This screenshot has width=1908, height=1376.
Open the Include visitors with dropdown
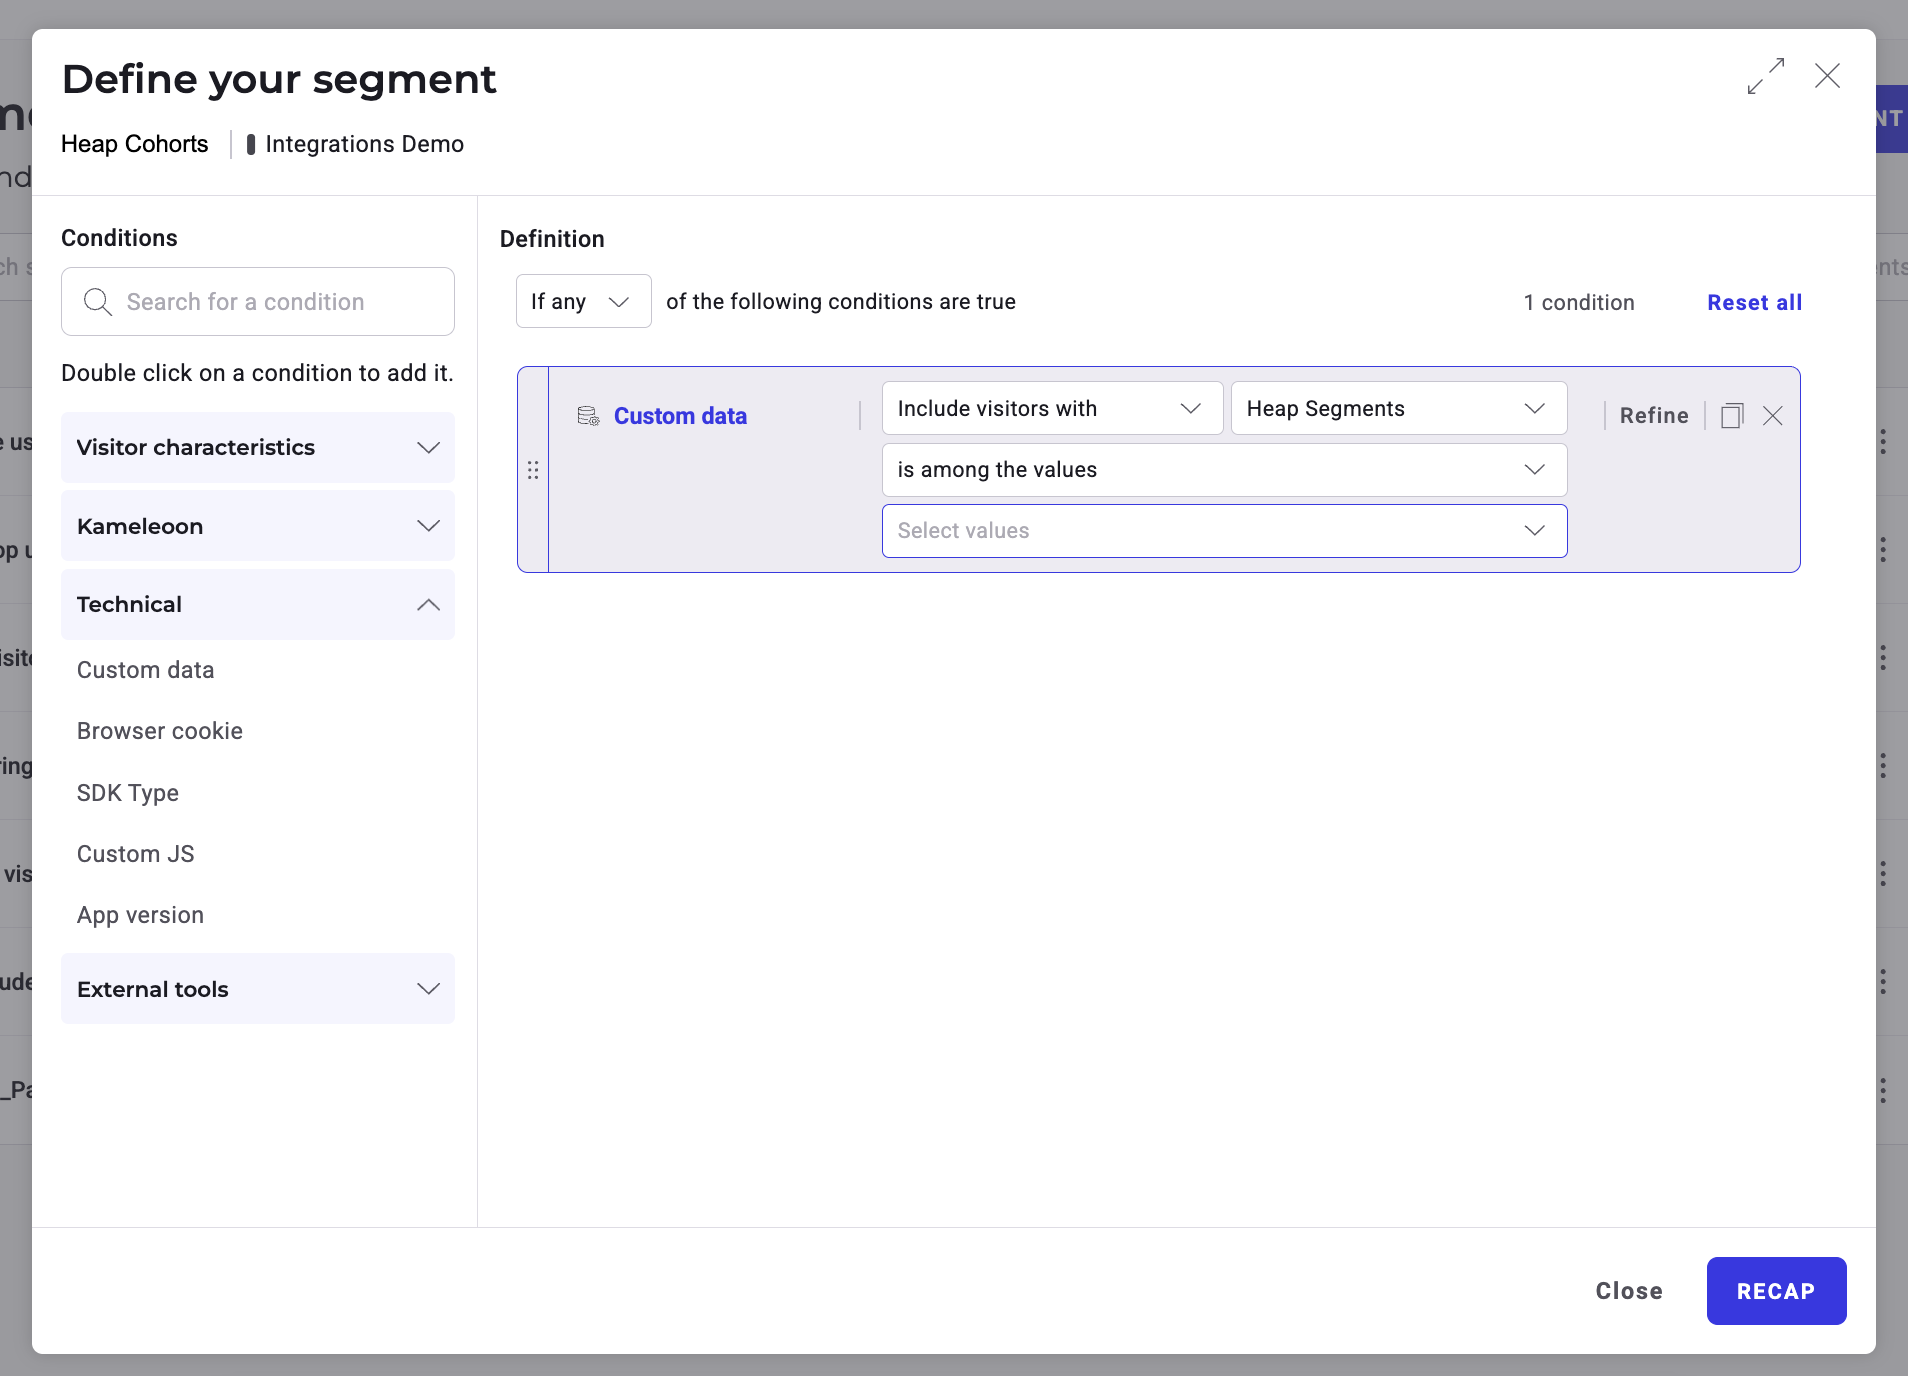1051,408
